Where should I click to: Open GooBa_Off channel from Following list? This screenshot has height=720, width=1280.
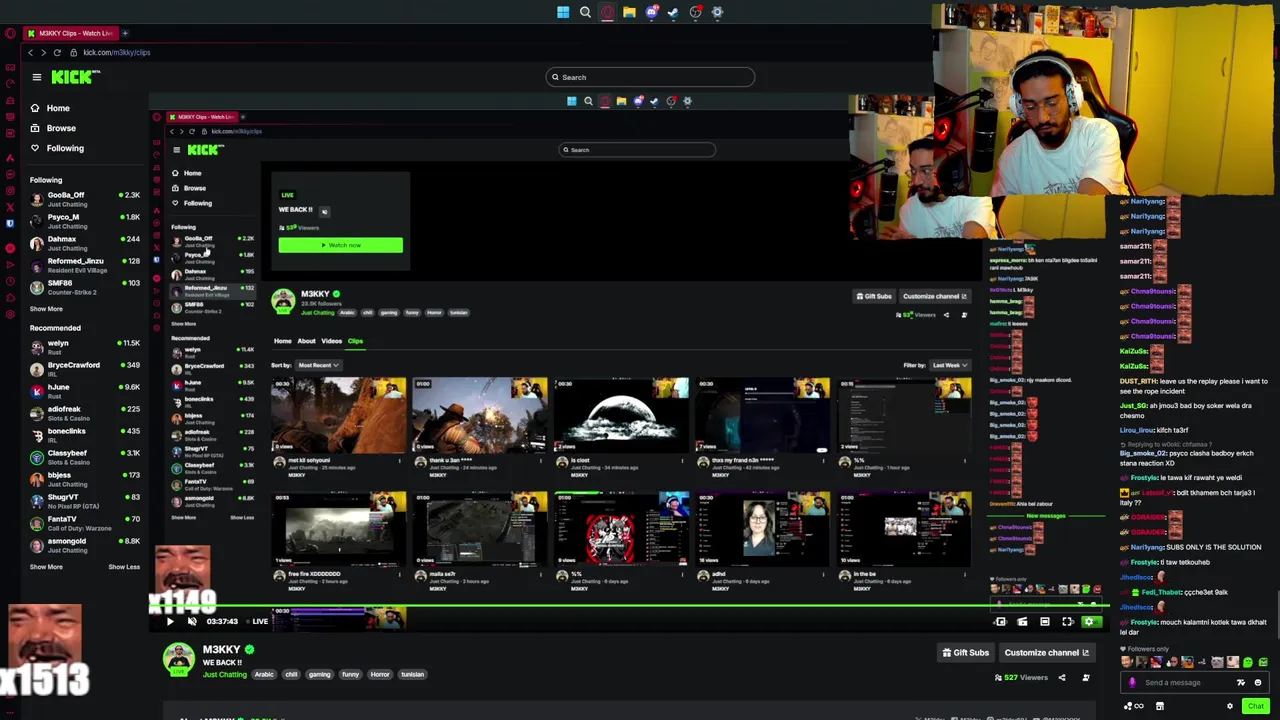pyautogui.click(x=85, y=199)
